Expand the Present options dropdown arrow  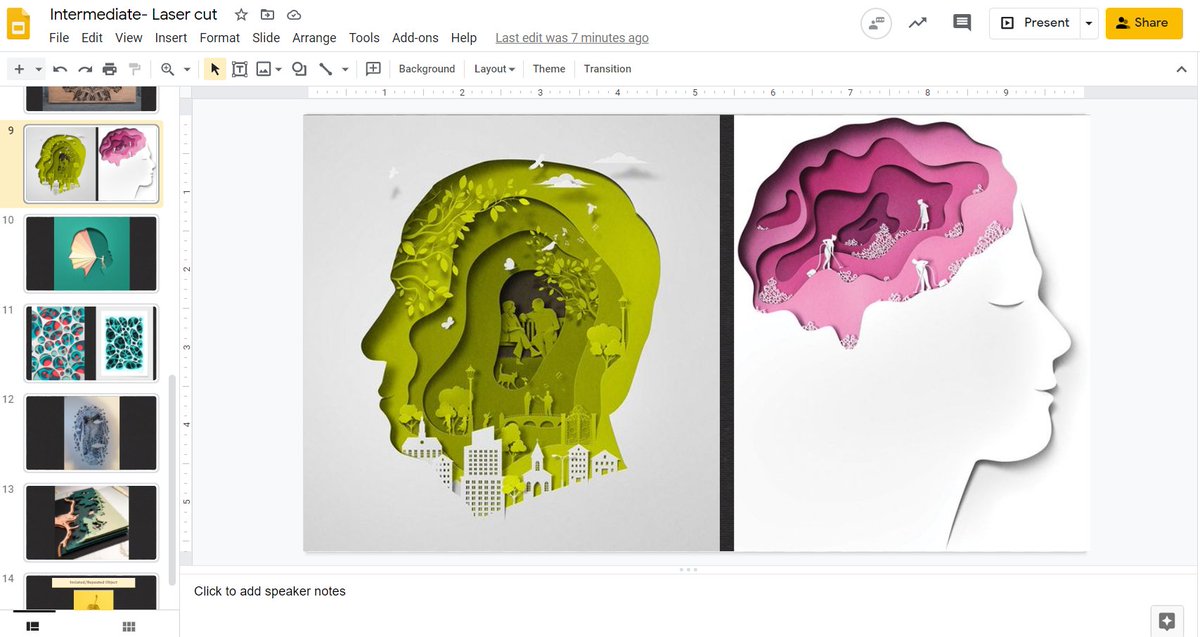coord(1089,23)
